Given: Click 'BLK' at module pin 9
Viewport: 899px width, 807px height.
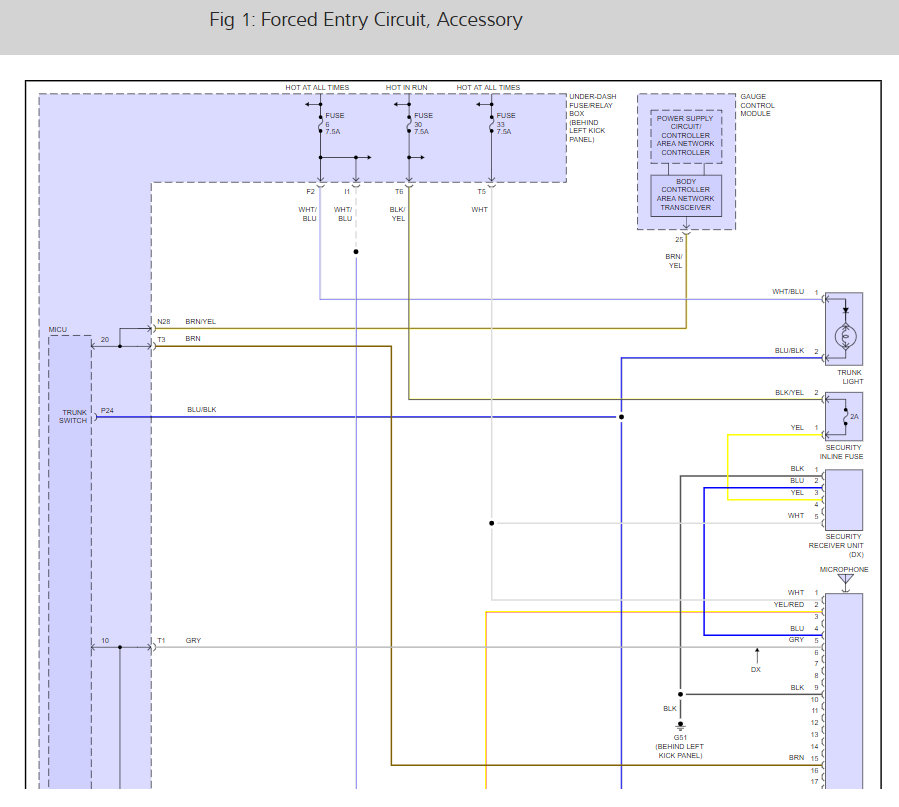Looking at the screenshot, I should click(x=797, y=688).
